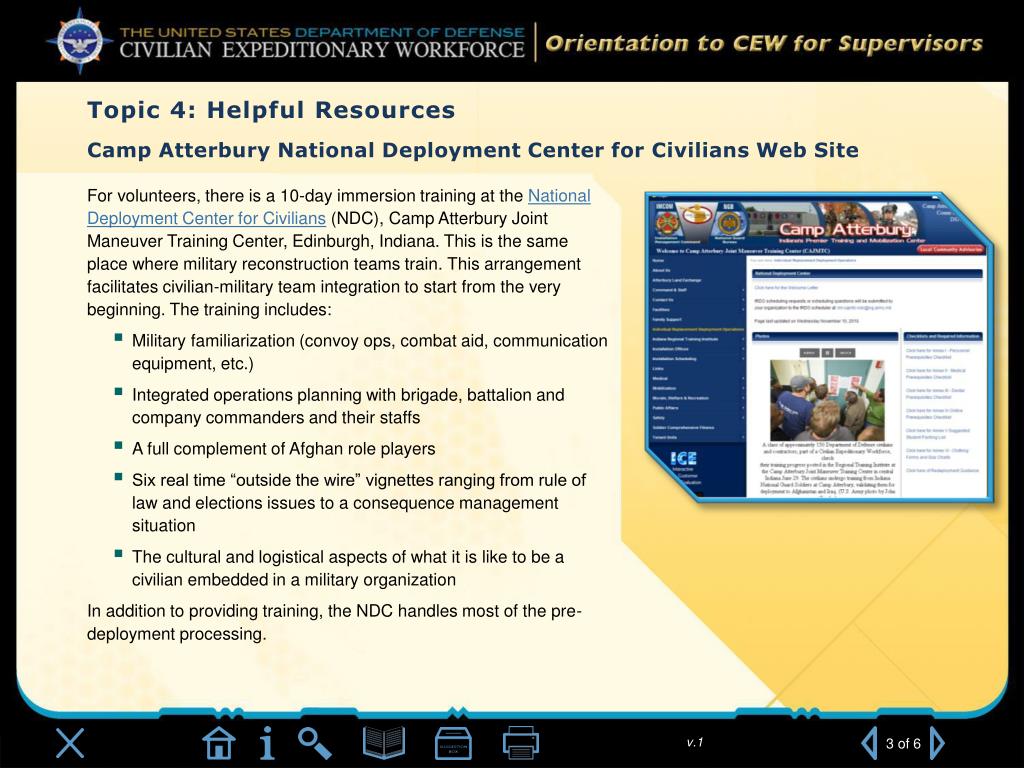The height and width of the screenshot is (768, 1024).
Task: Click the 'v.1' version label
Action: pyautogui.click(x=695, y=743)
